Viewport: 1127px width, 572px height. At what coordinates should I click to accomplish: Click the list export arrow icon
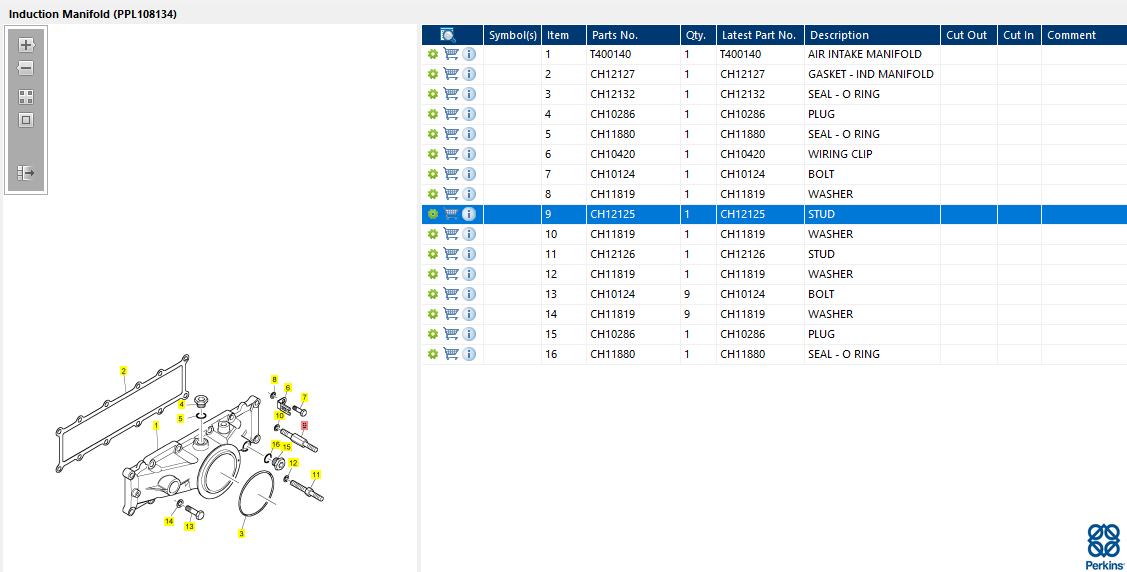click(x=26, y=172)
